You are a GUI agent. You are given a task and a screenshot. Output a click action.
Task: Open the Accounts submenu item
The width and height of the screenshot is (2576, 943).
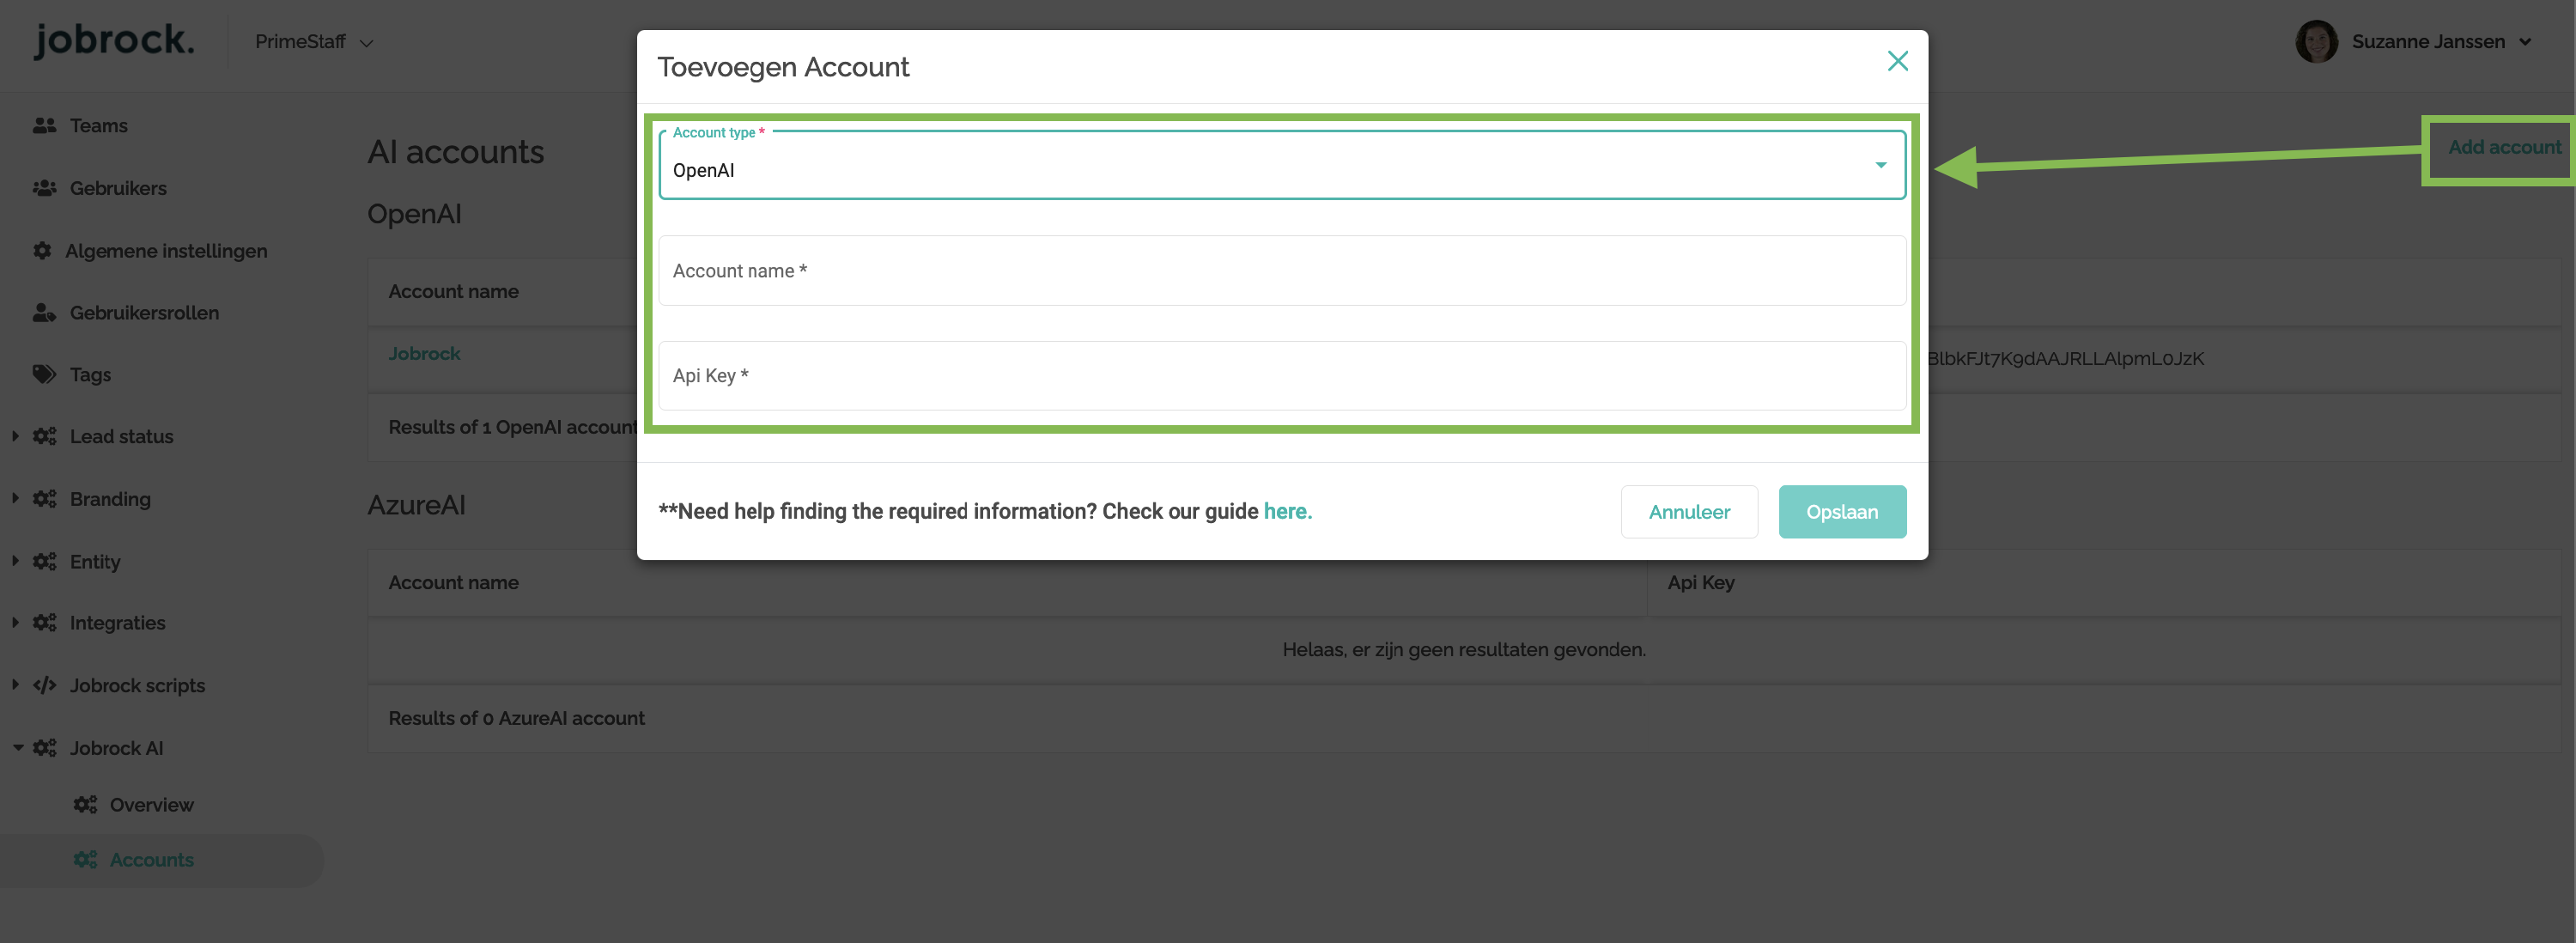[151, 860]
